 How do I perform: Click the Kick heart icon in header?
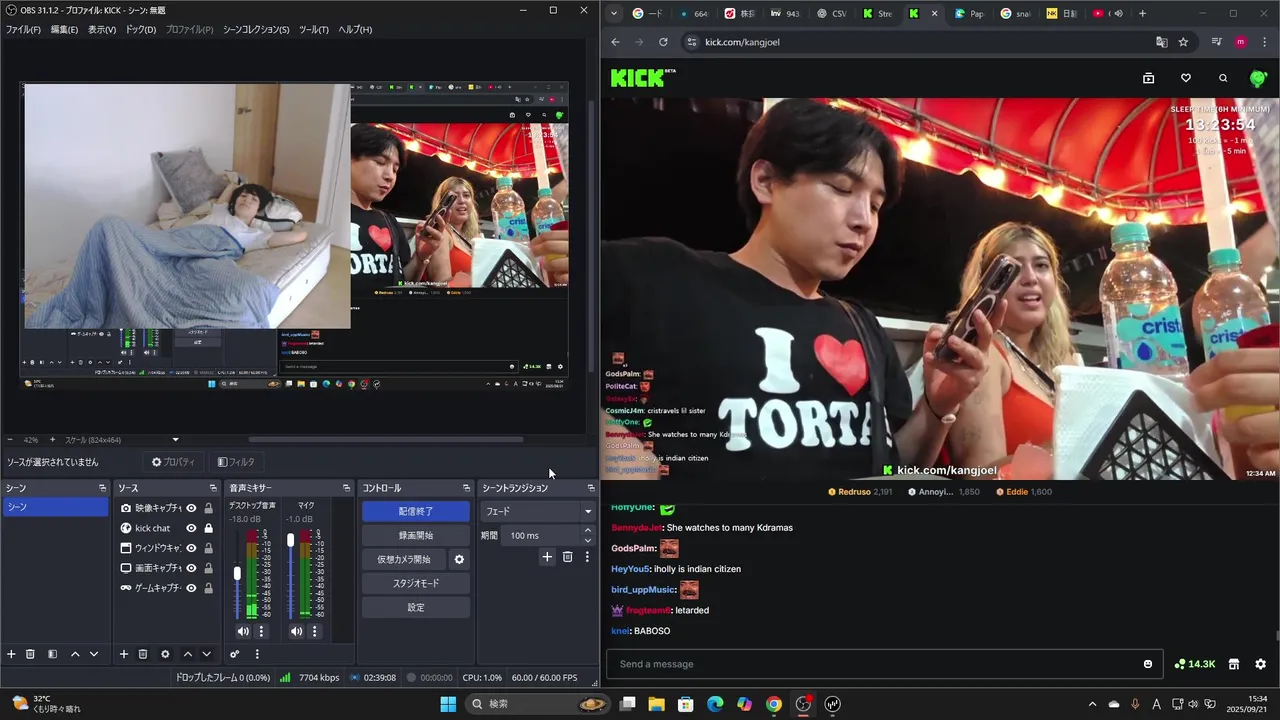coord(1186,78)
